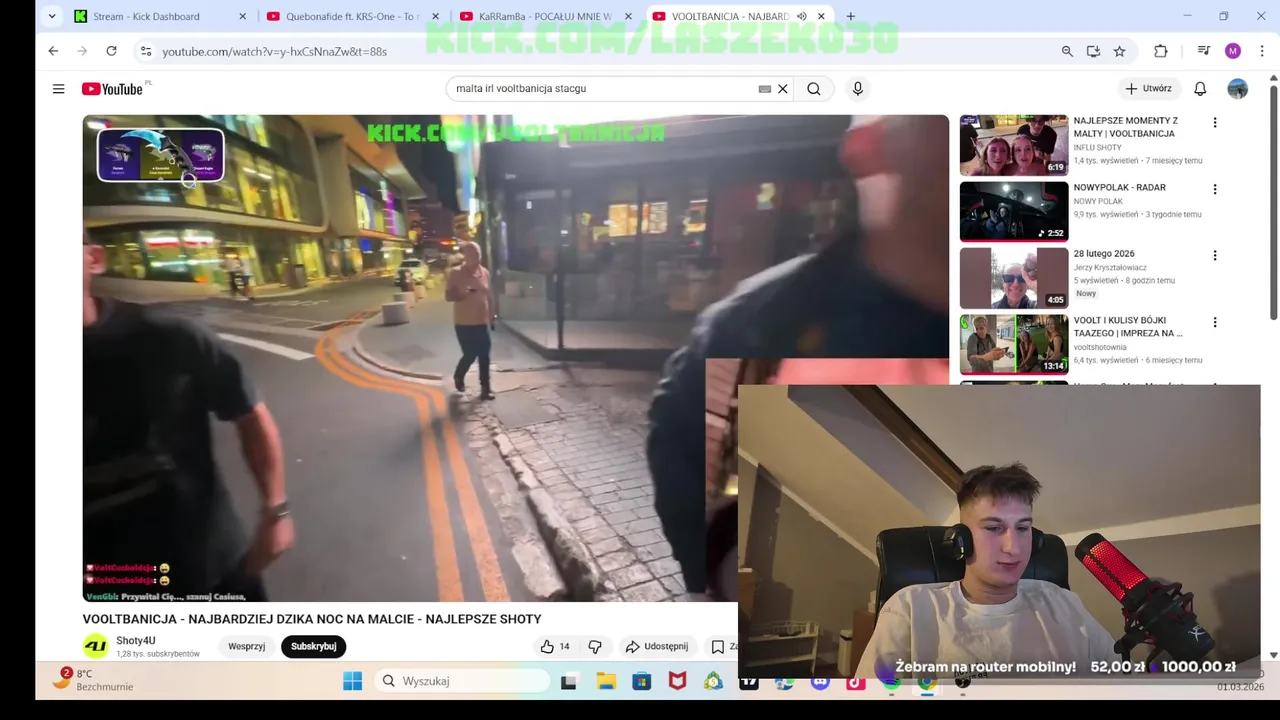Image resolution: width=1280 pixels, height=720 pixels.
Task: Open McAfee from the taskbar
Action: click(x=677, y=681)
